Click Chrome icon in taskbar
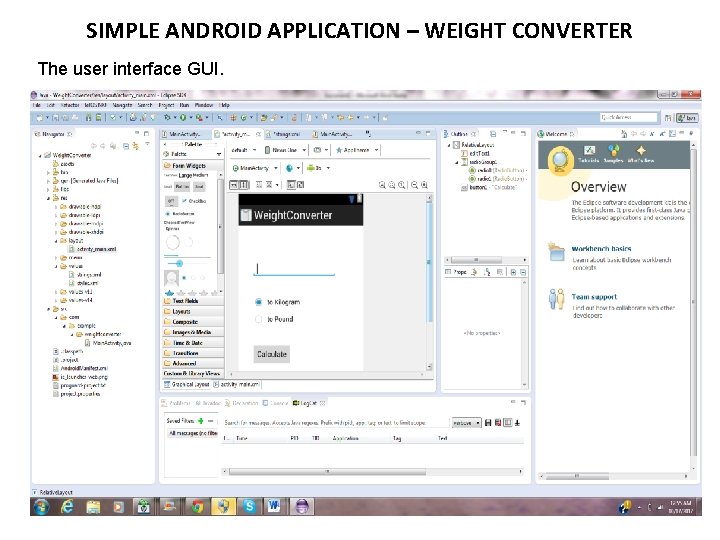This screenshot has width=720, height=540. coord(197,506)
